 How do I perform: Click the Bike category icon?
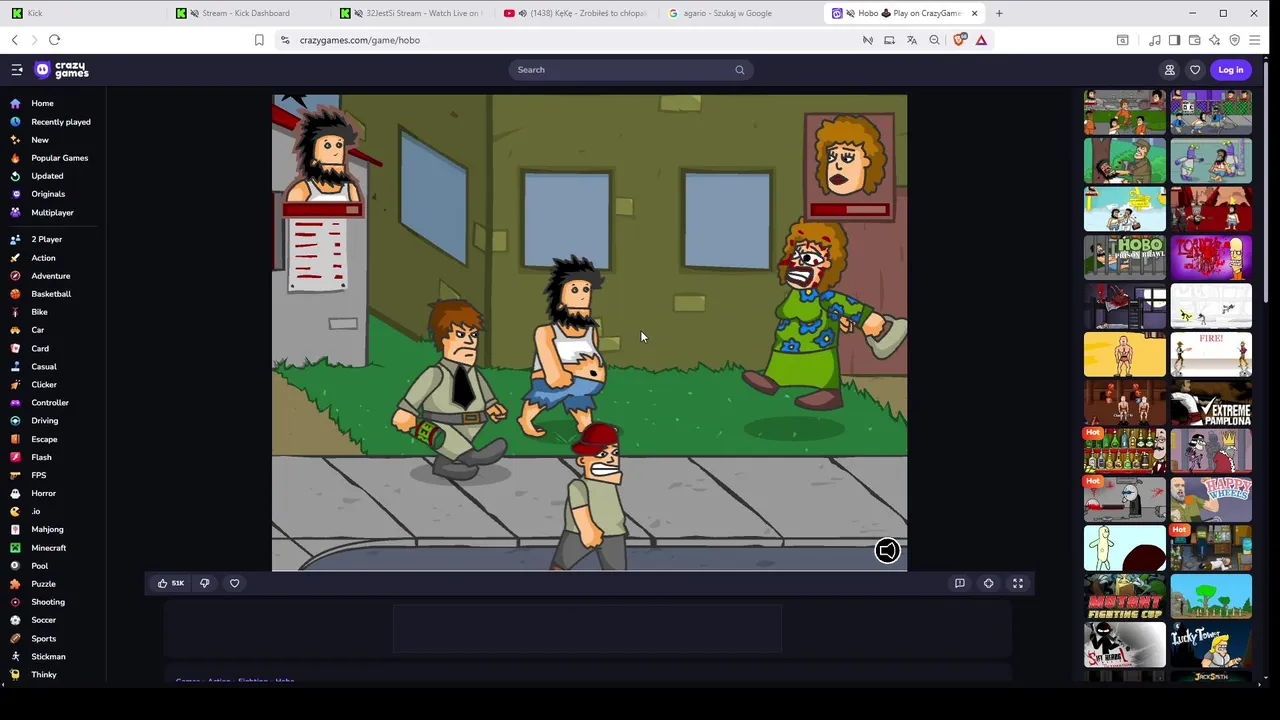pos(15,312)
